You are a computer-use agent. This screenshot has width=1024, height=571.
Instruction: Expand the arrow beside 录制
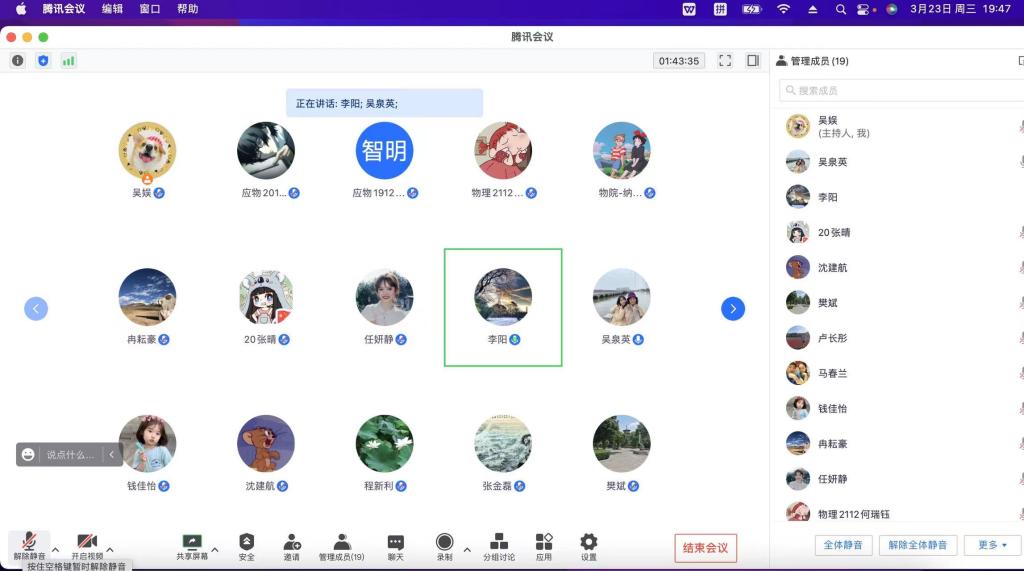(x=467, y=549)
